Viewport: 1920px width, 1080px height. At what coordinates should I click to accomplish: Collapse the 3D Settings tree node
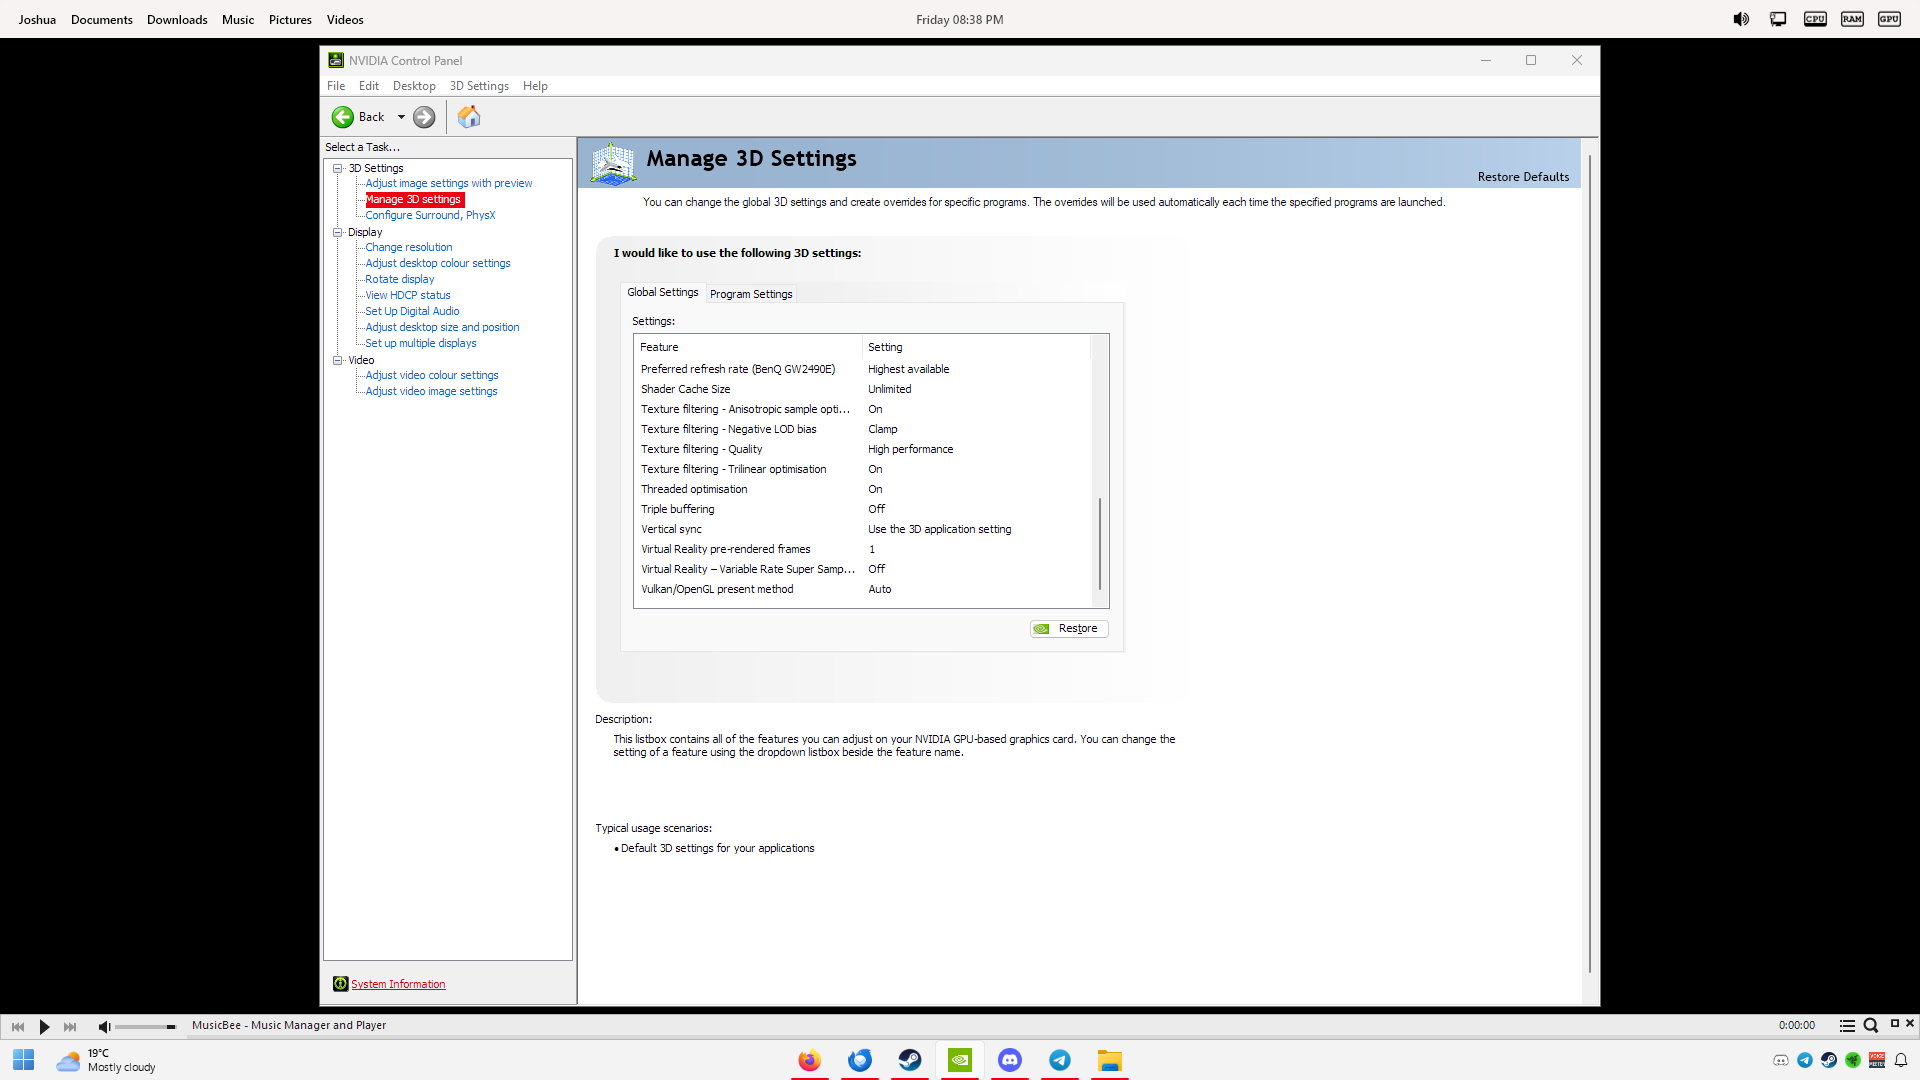338,168
